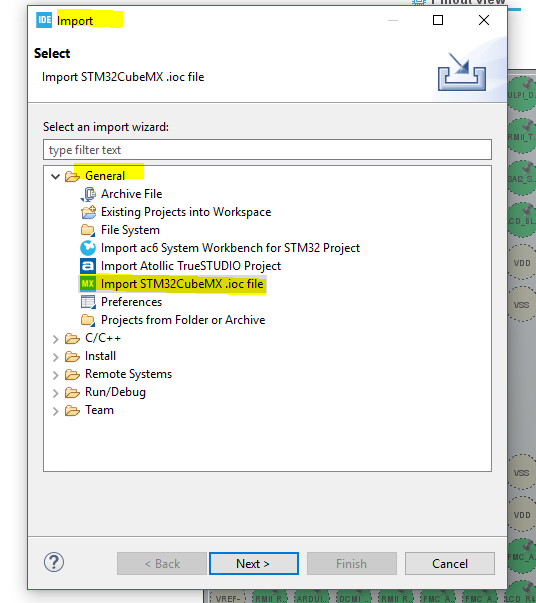The height and width of the screenshot is (603, 536).
Task: Select Import ac6 System Workbench for STM32 Project
Action: (x=230, y=248)
